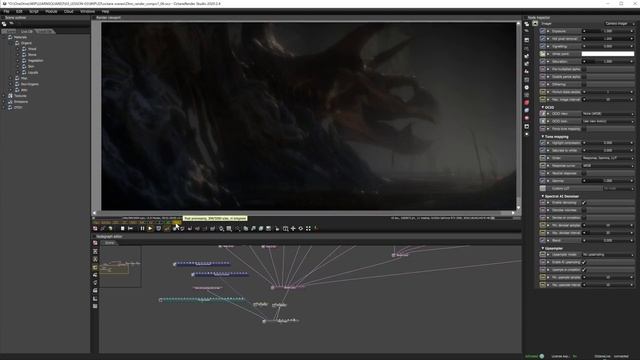Click the fullscreen expand icon in viewport toolbar
640x360 pixels.
(x=308, y=229)
